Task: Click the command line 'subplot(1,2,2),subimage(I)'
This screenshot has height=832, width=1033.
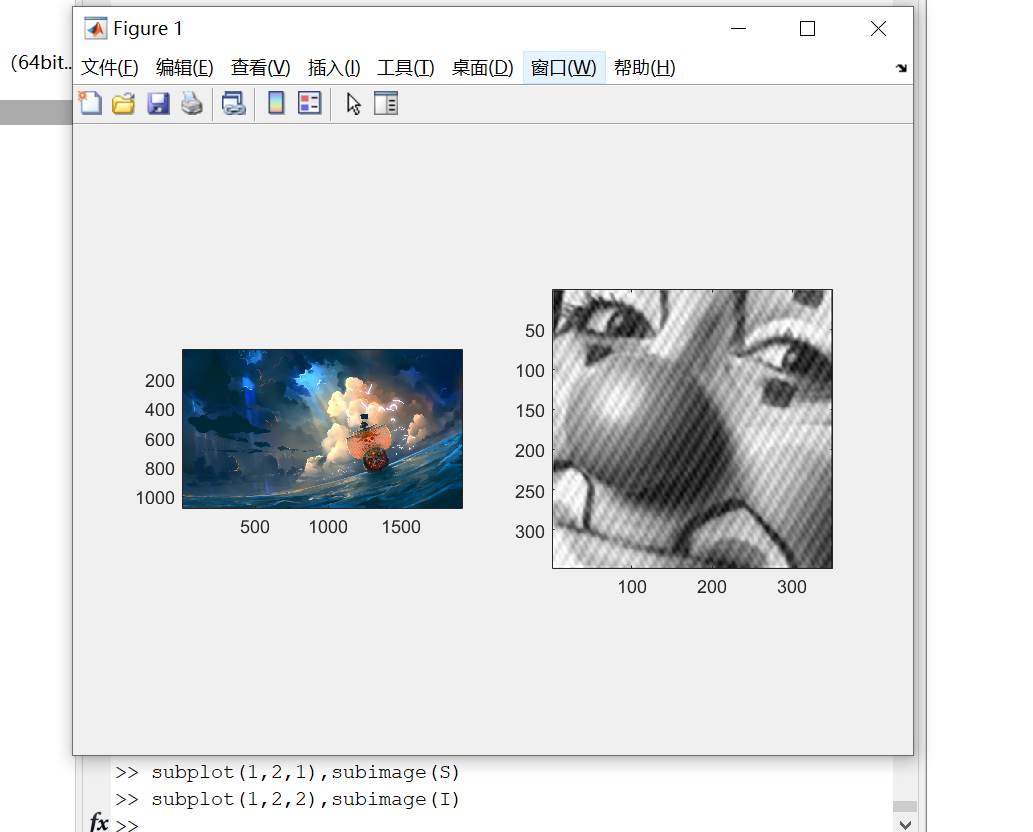Action: (x=306, y=799)
